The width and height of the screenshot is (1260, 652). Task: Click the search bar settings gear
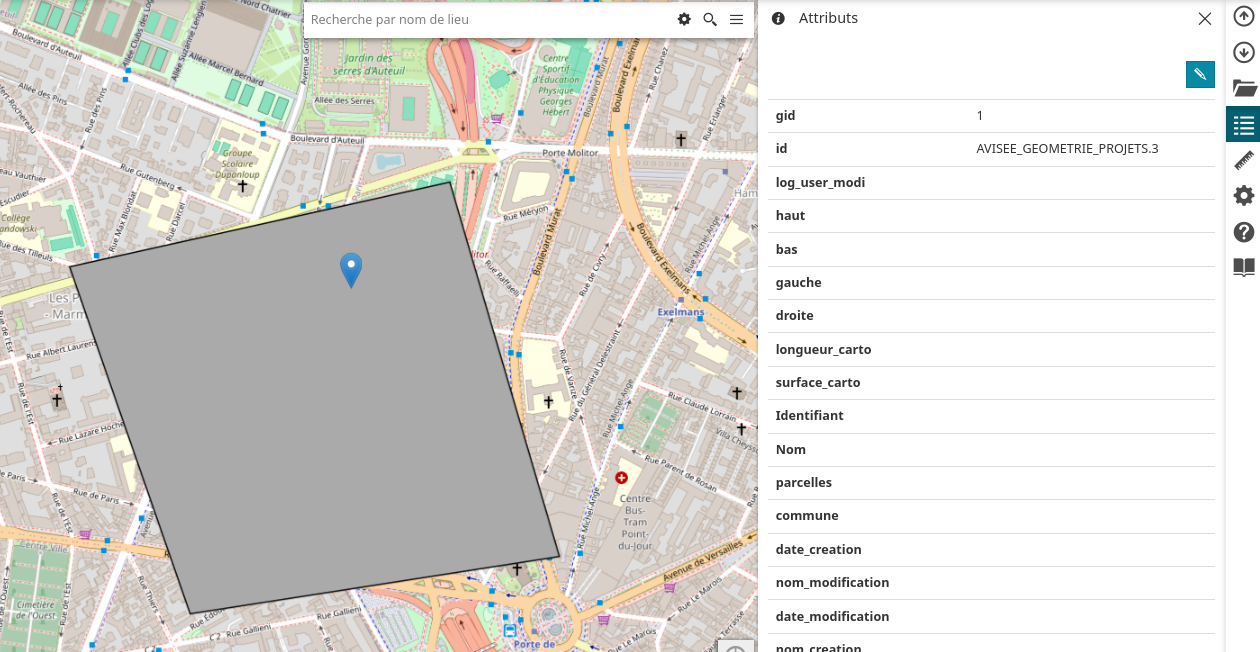click(x=684, y=19)
